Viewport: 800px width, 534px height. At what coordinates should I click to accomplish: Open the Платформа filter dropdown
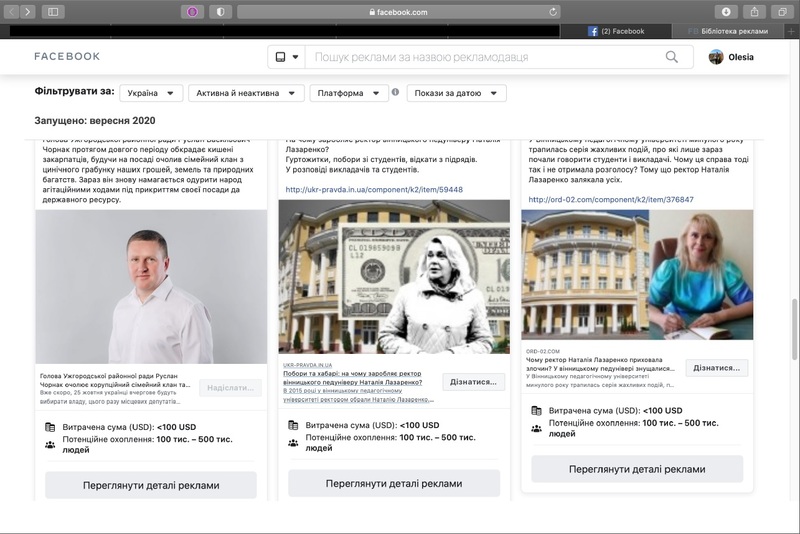click(x=349, y=93)
